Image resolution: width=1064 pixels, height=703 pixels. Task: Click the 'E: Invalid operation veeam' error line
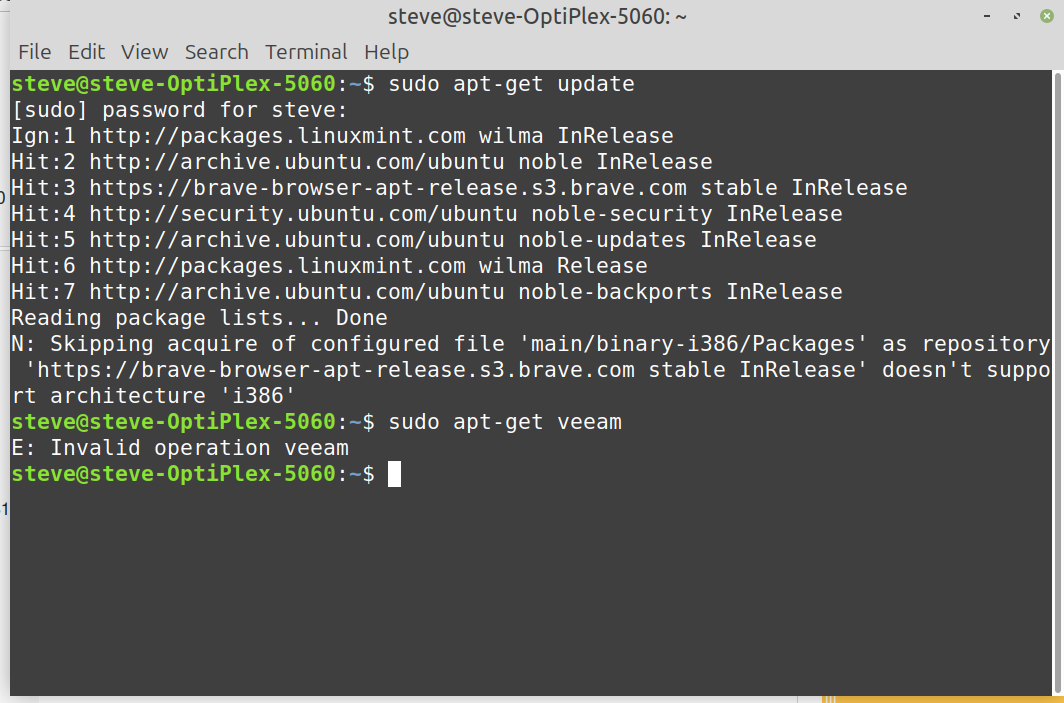pyautogui.click(x=180, y=448)
